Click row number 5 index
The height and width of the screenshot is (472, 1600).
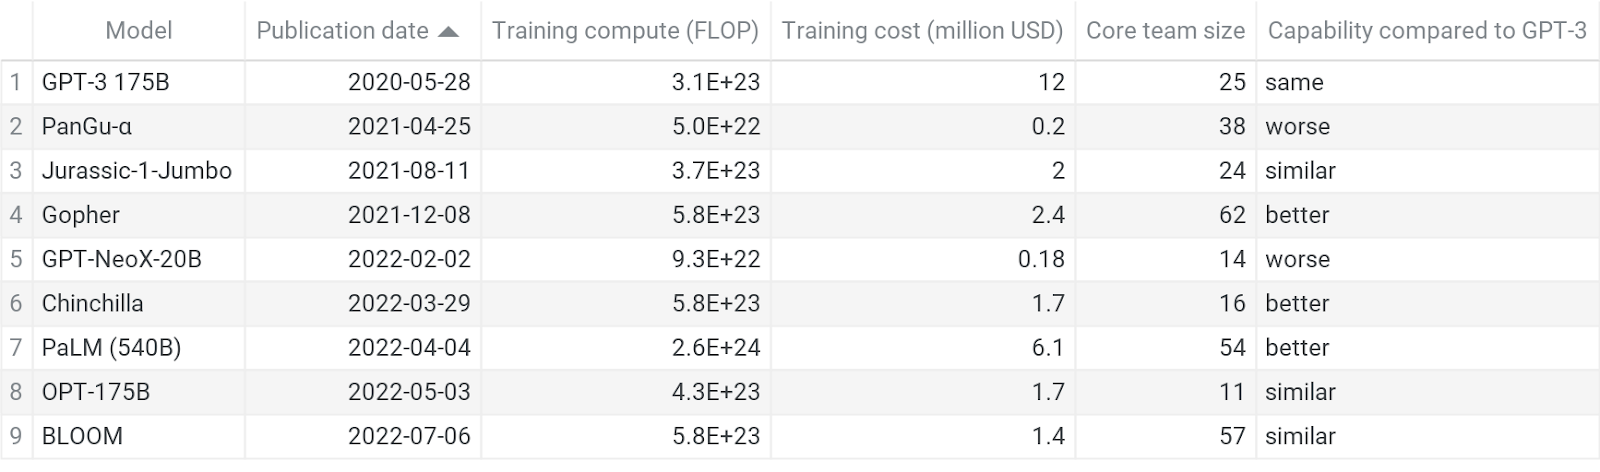click(16, 259)
